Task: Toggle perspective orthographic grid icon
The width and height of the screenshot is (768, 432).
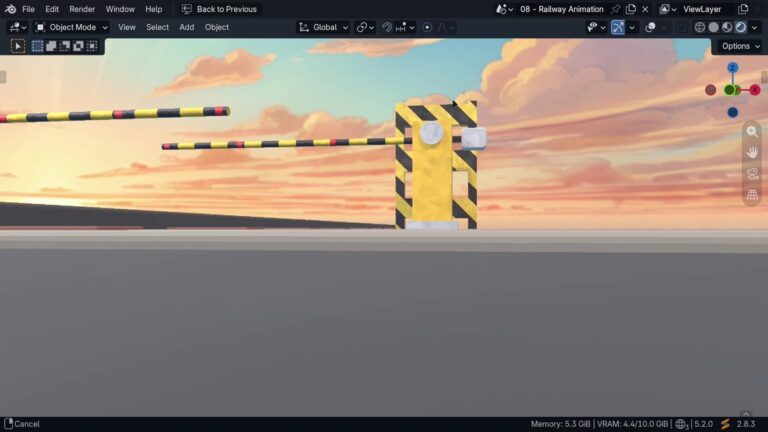Action: click(752, 194)
